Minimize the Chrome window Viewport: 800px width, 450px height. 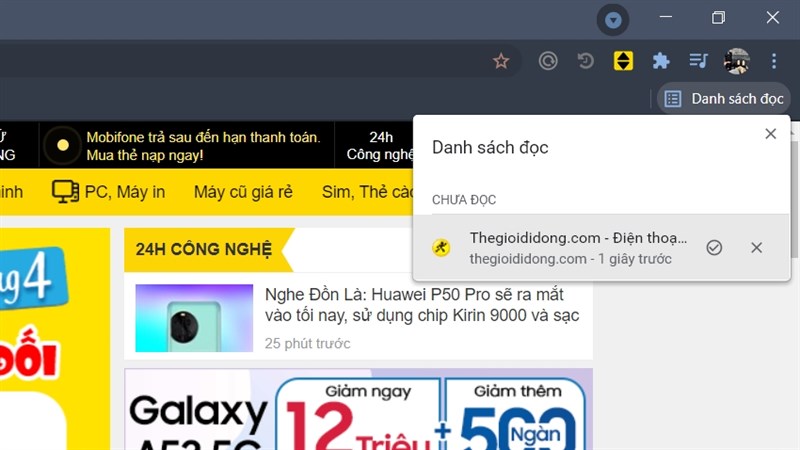(665, 17)
